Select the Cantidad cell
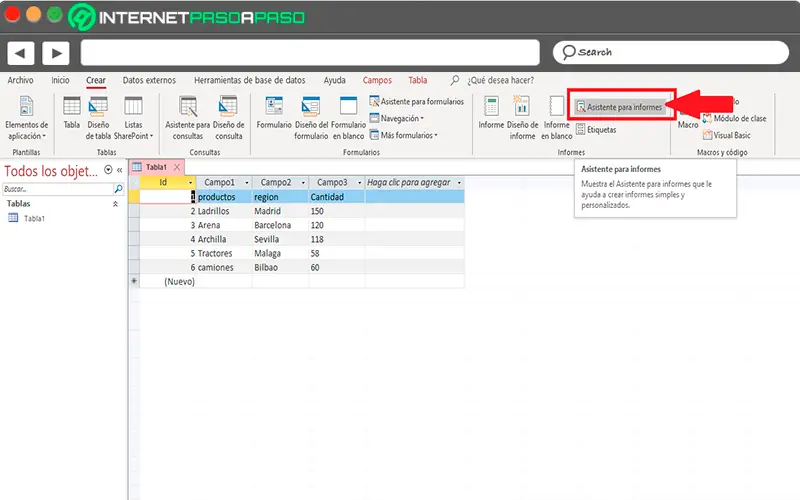Viewport: 800px width, 500px height. (x=336, y=196)
